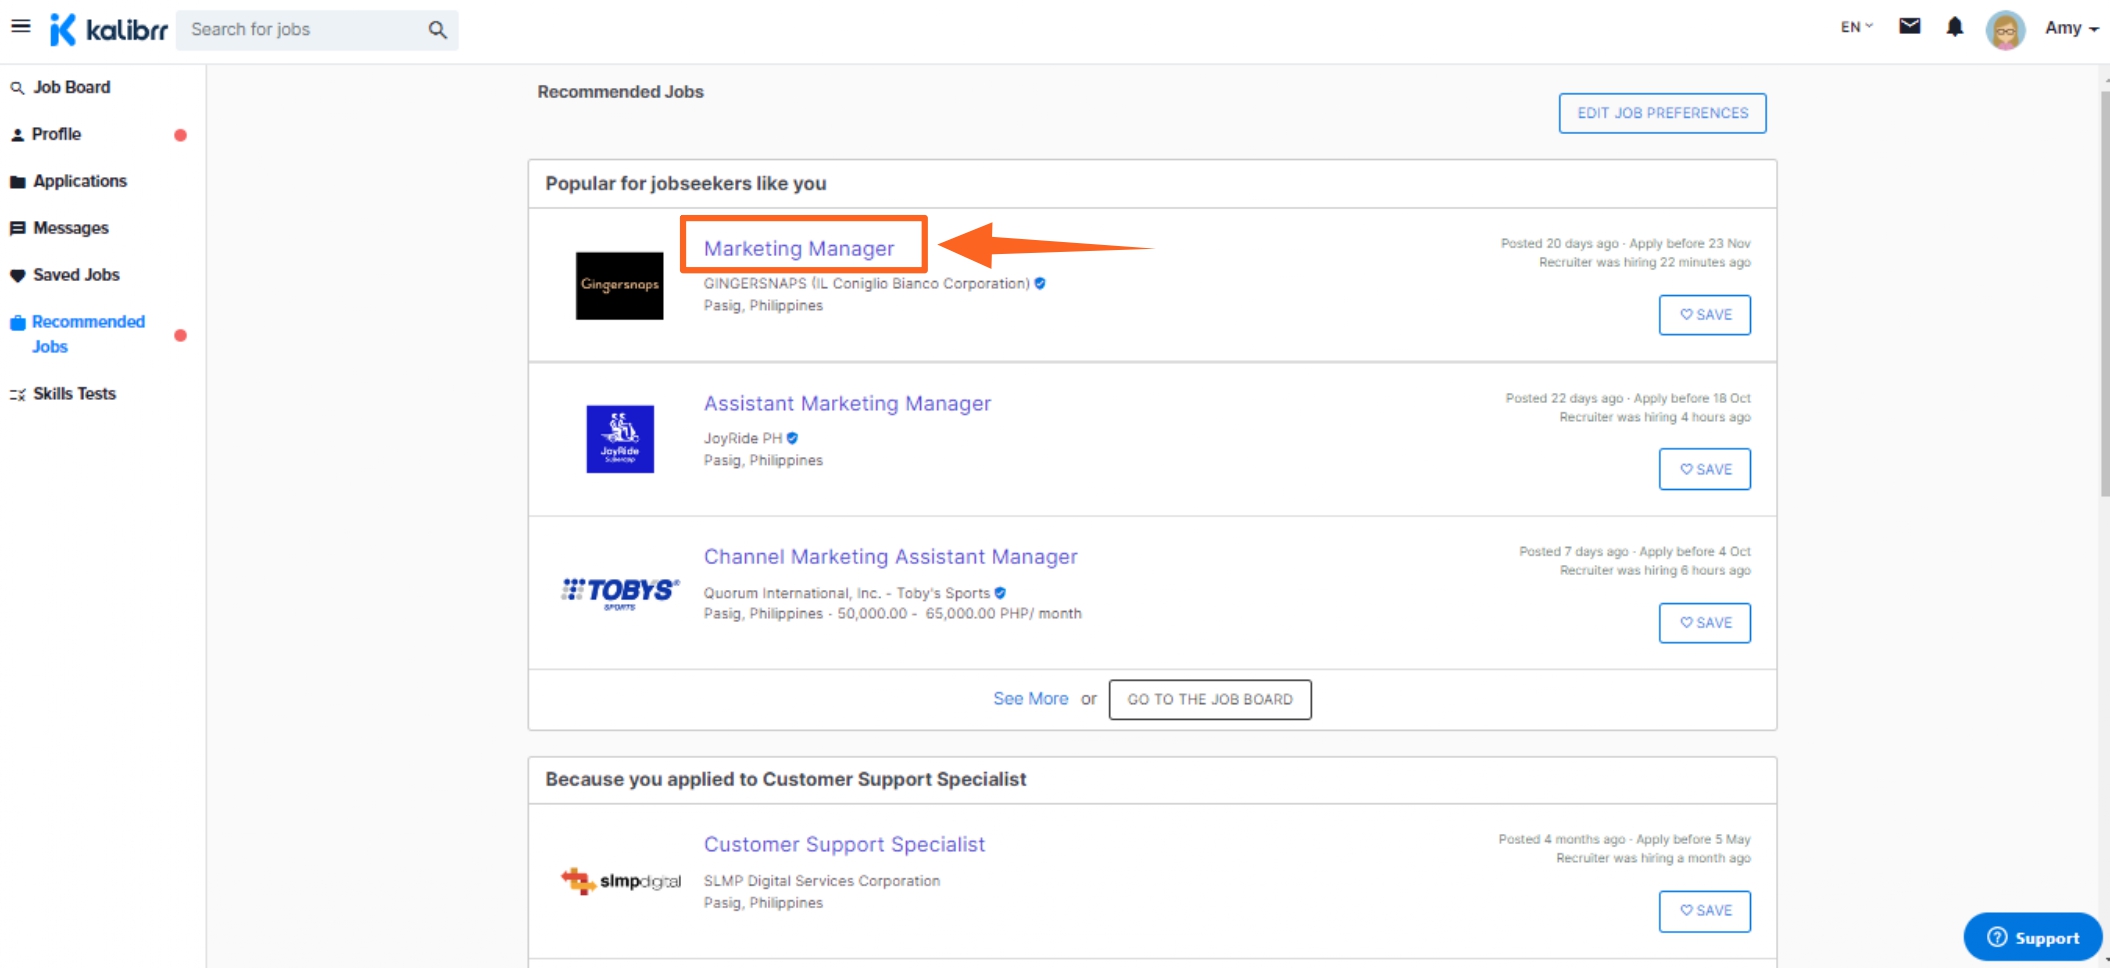Click Amy's profile avatar

2004,30
